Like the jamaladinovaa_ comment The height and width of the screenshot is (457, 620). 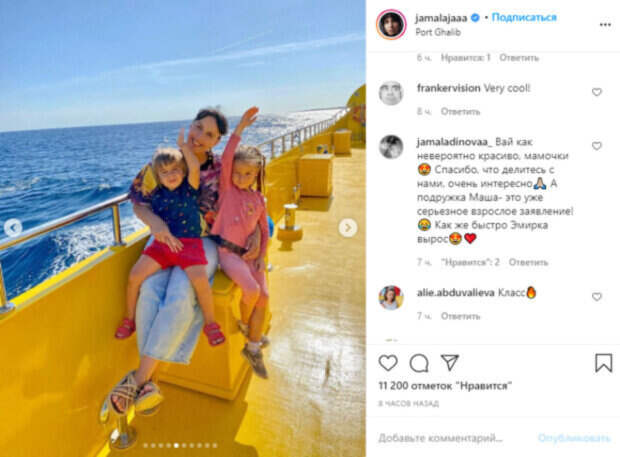coord(597,146)
